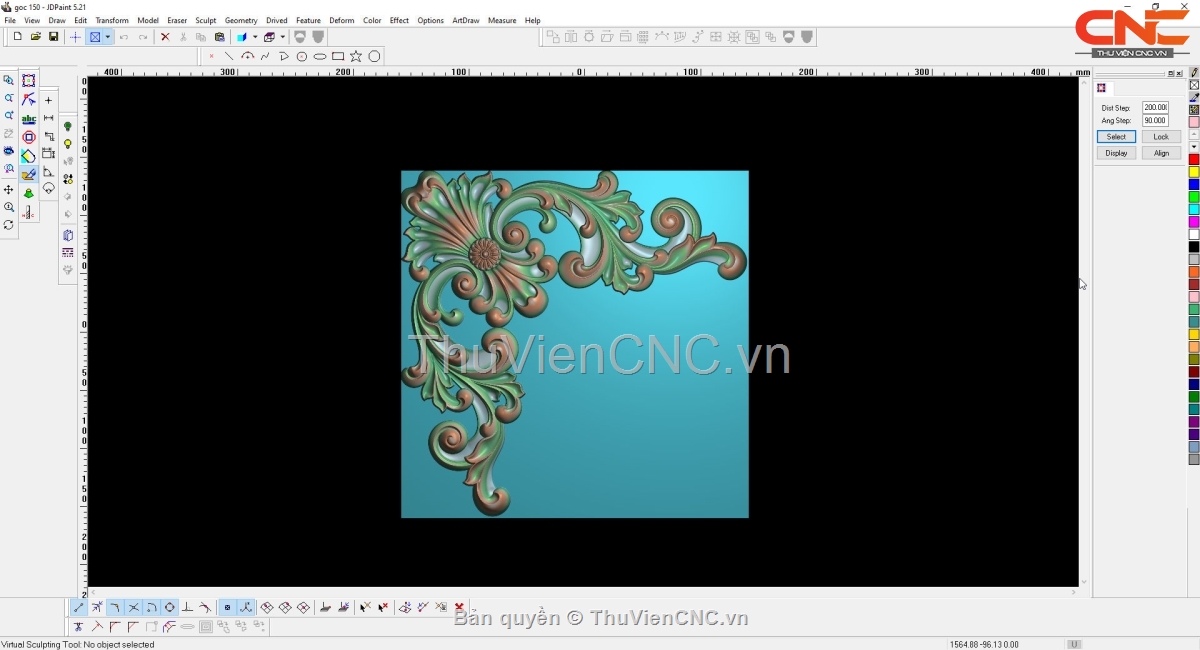Create a new file using toolbar icon
This screenshot has height=650, width=1200.
pyautogui.click(x=17, y=37)
